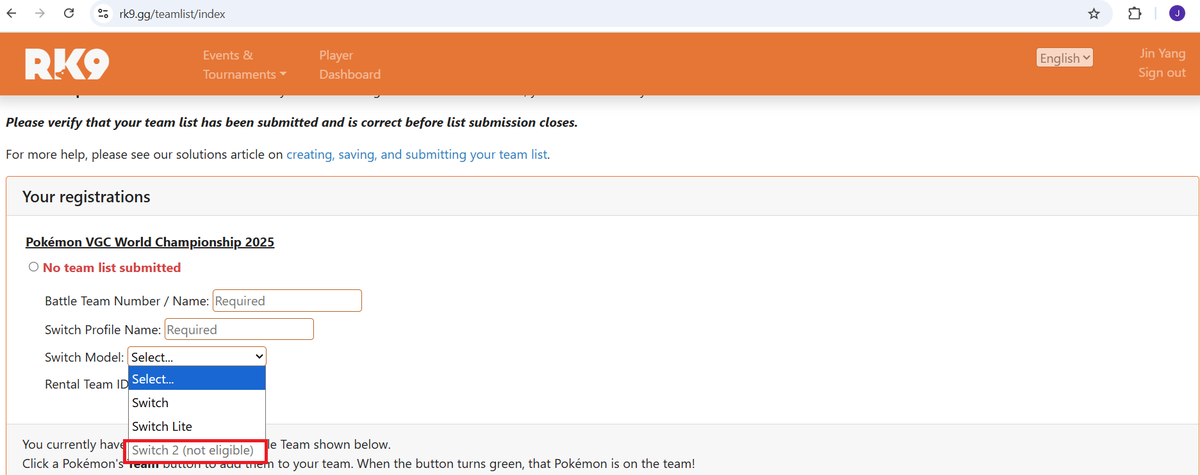Open creating, saving, and submitting team list article
Image resolution: width=1200 pixels, height=475 pixels.
(x=417, y=155)
